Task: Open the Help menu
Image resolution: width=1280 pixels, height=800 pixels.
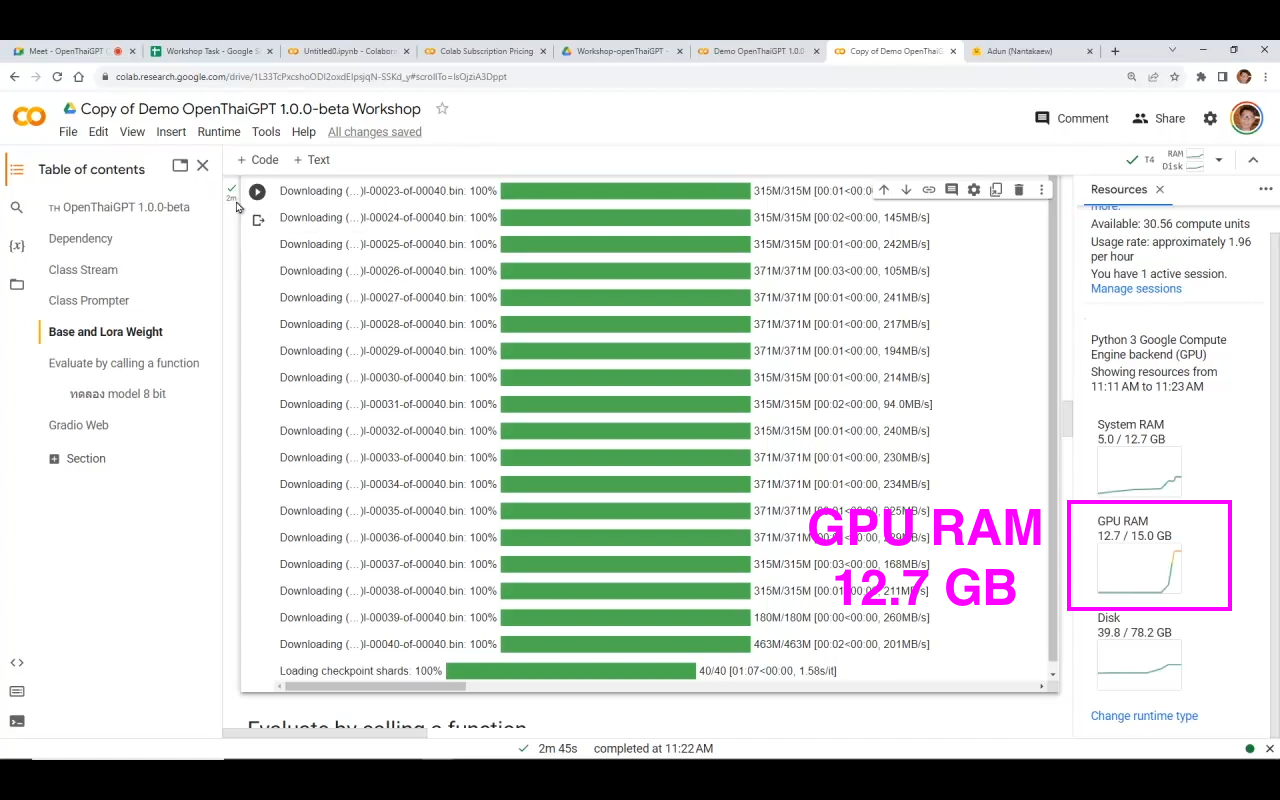Action: (304, 132)
